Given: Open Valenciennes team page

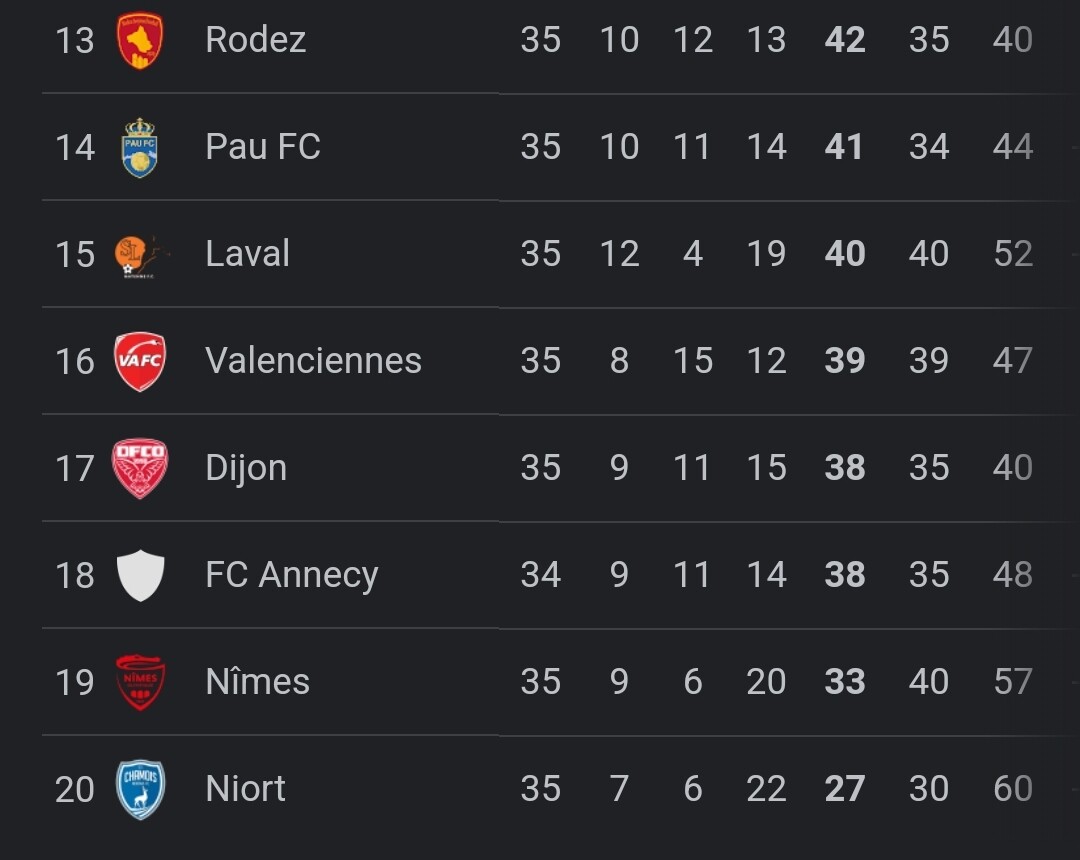Looking at the screenshot, I should 313,360.
